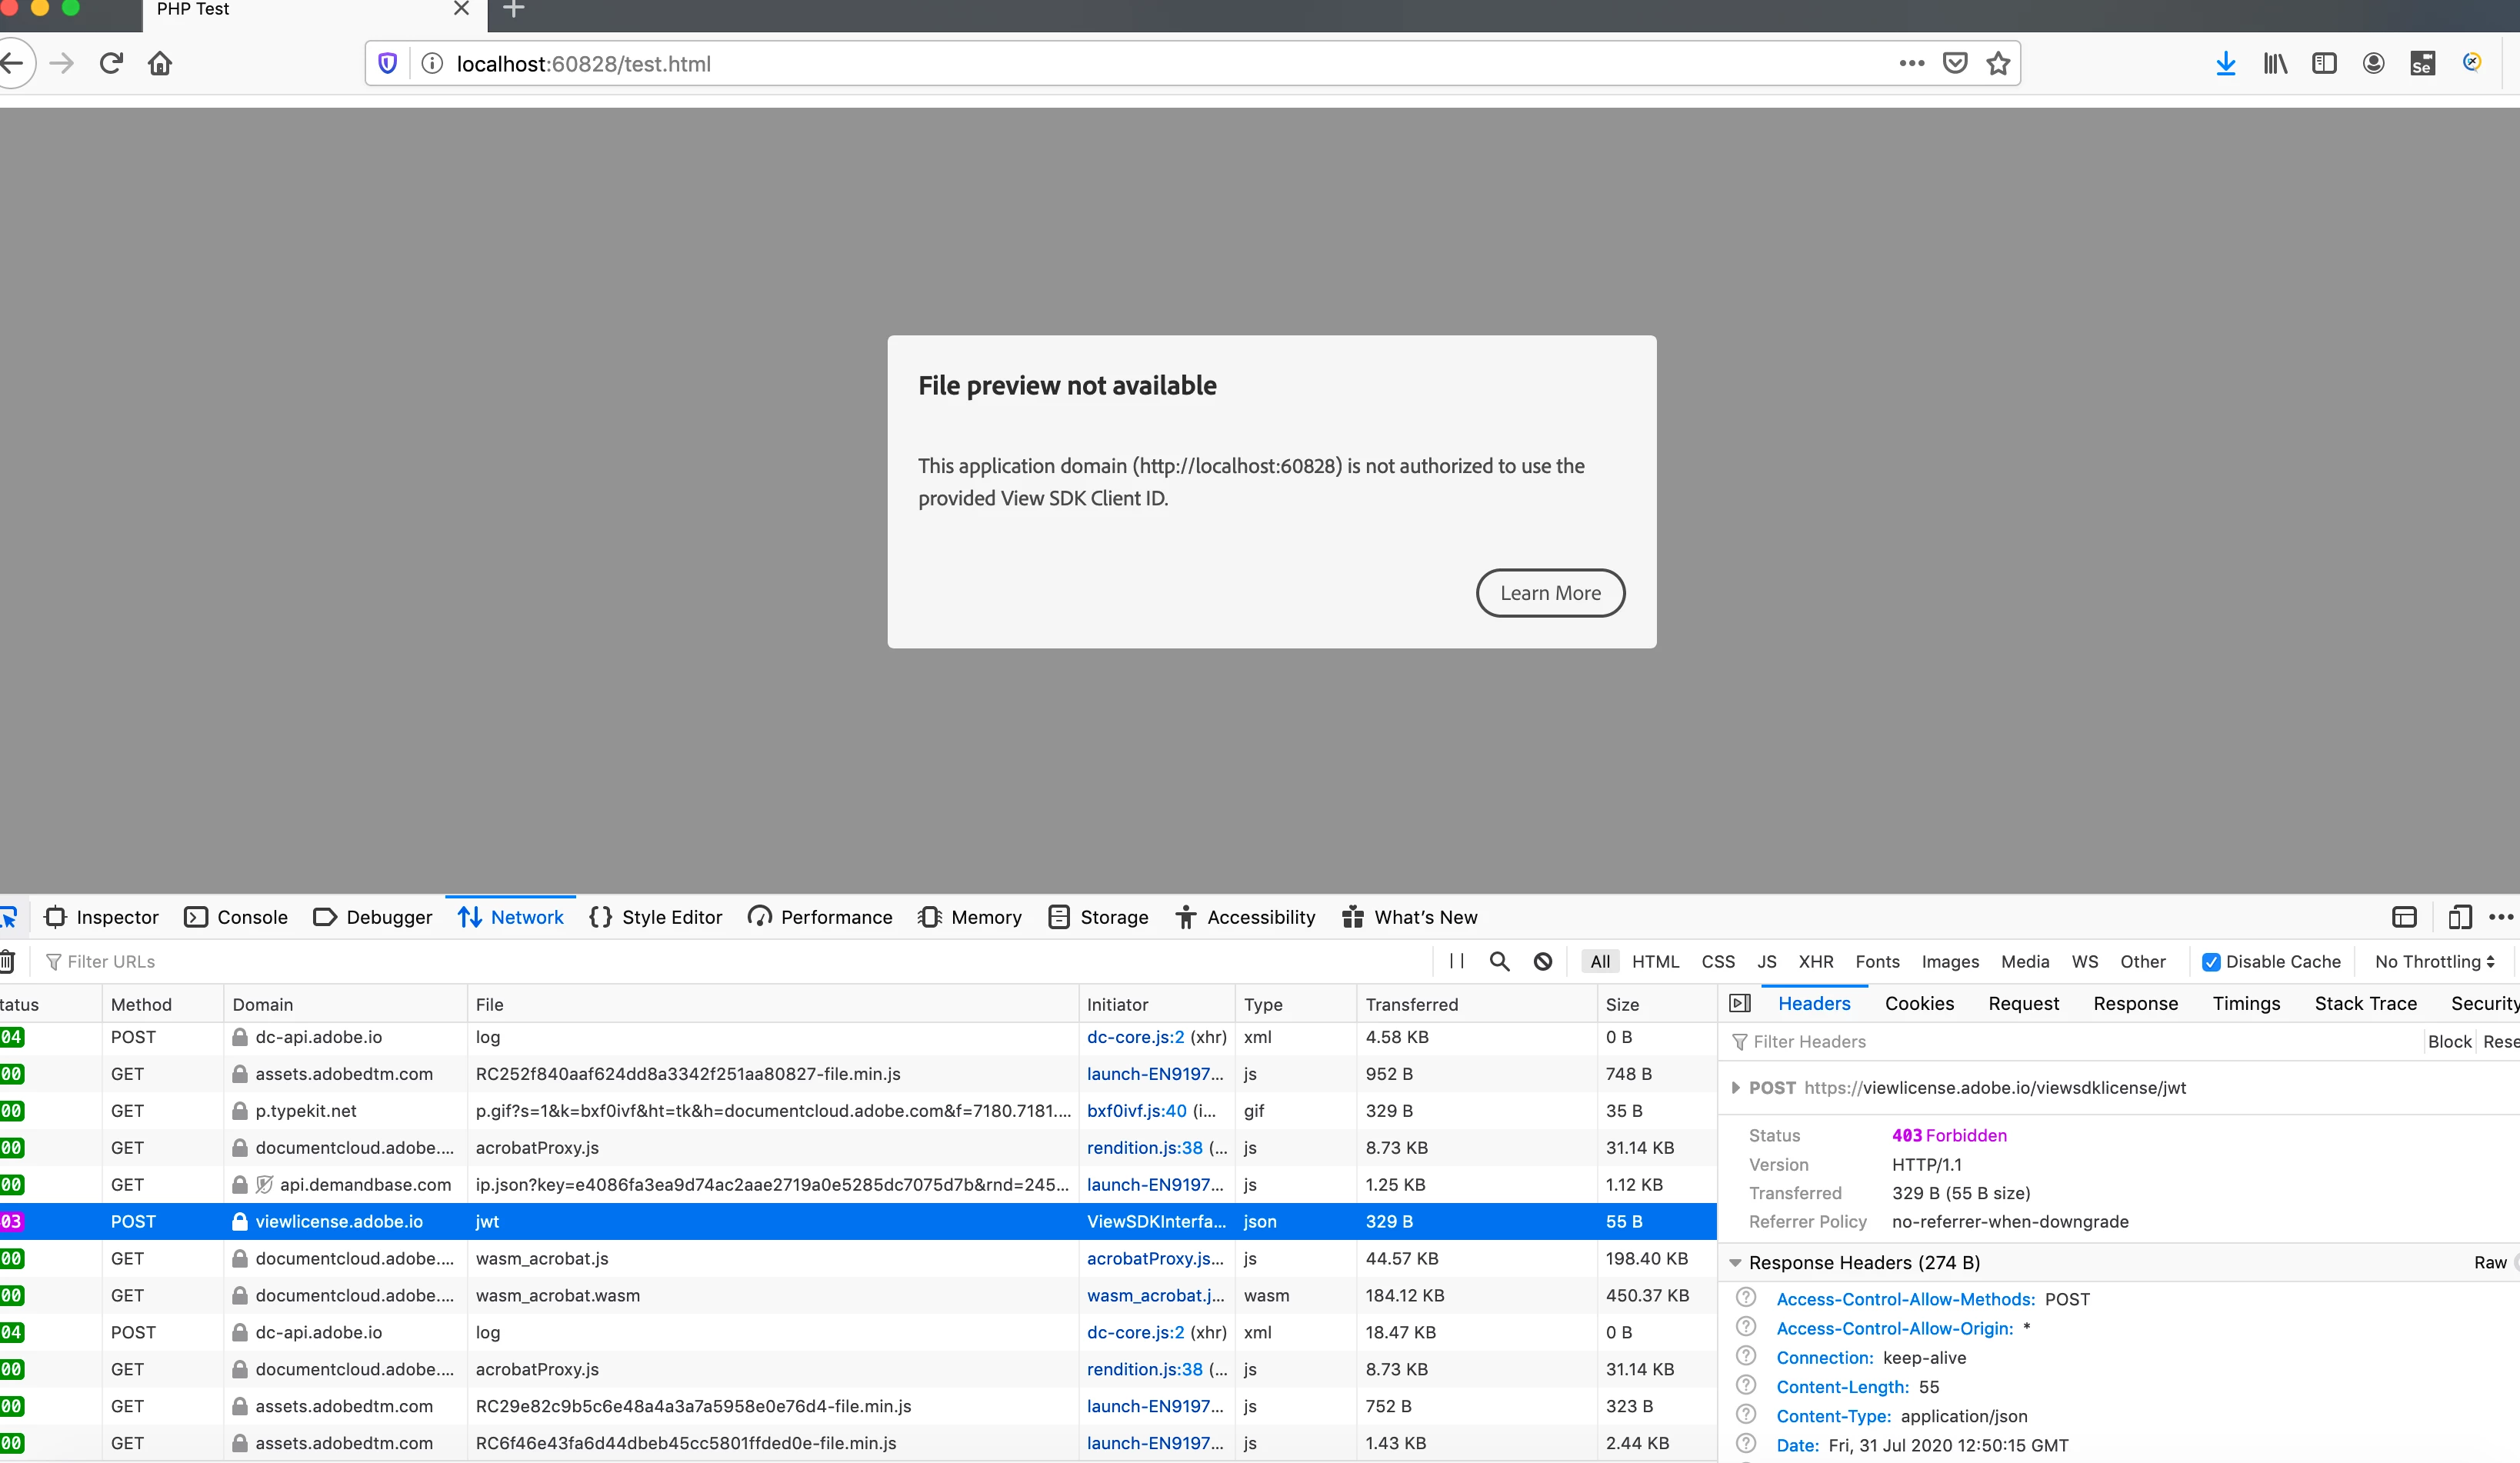
Task: Click the home icon in toolbar
Action: (x=160, y=63)
